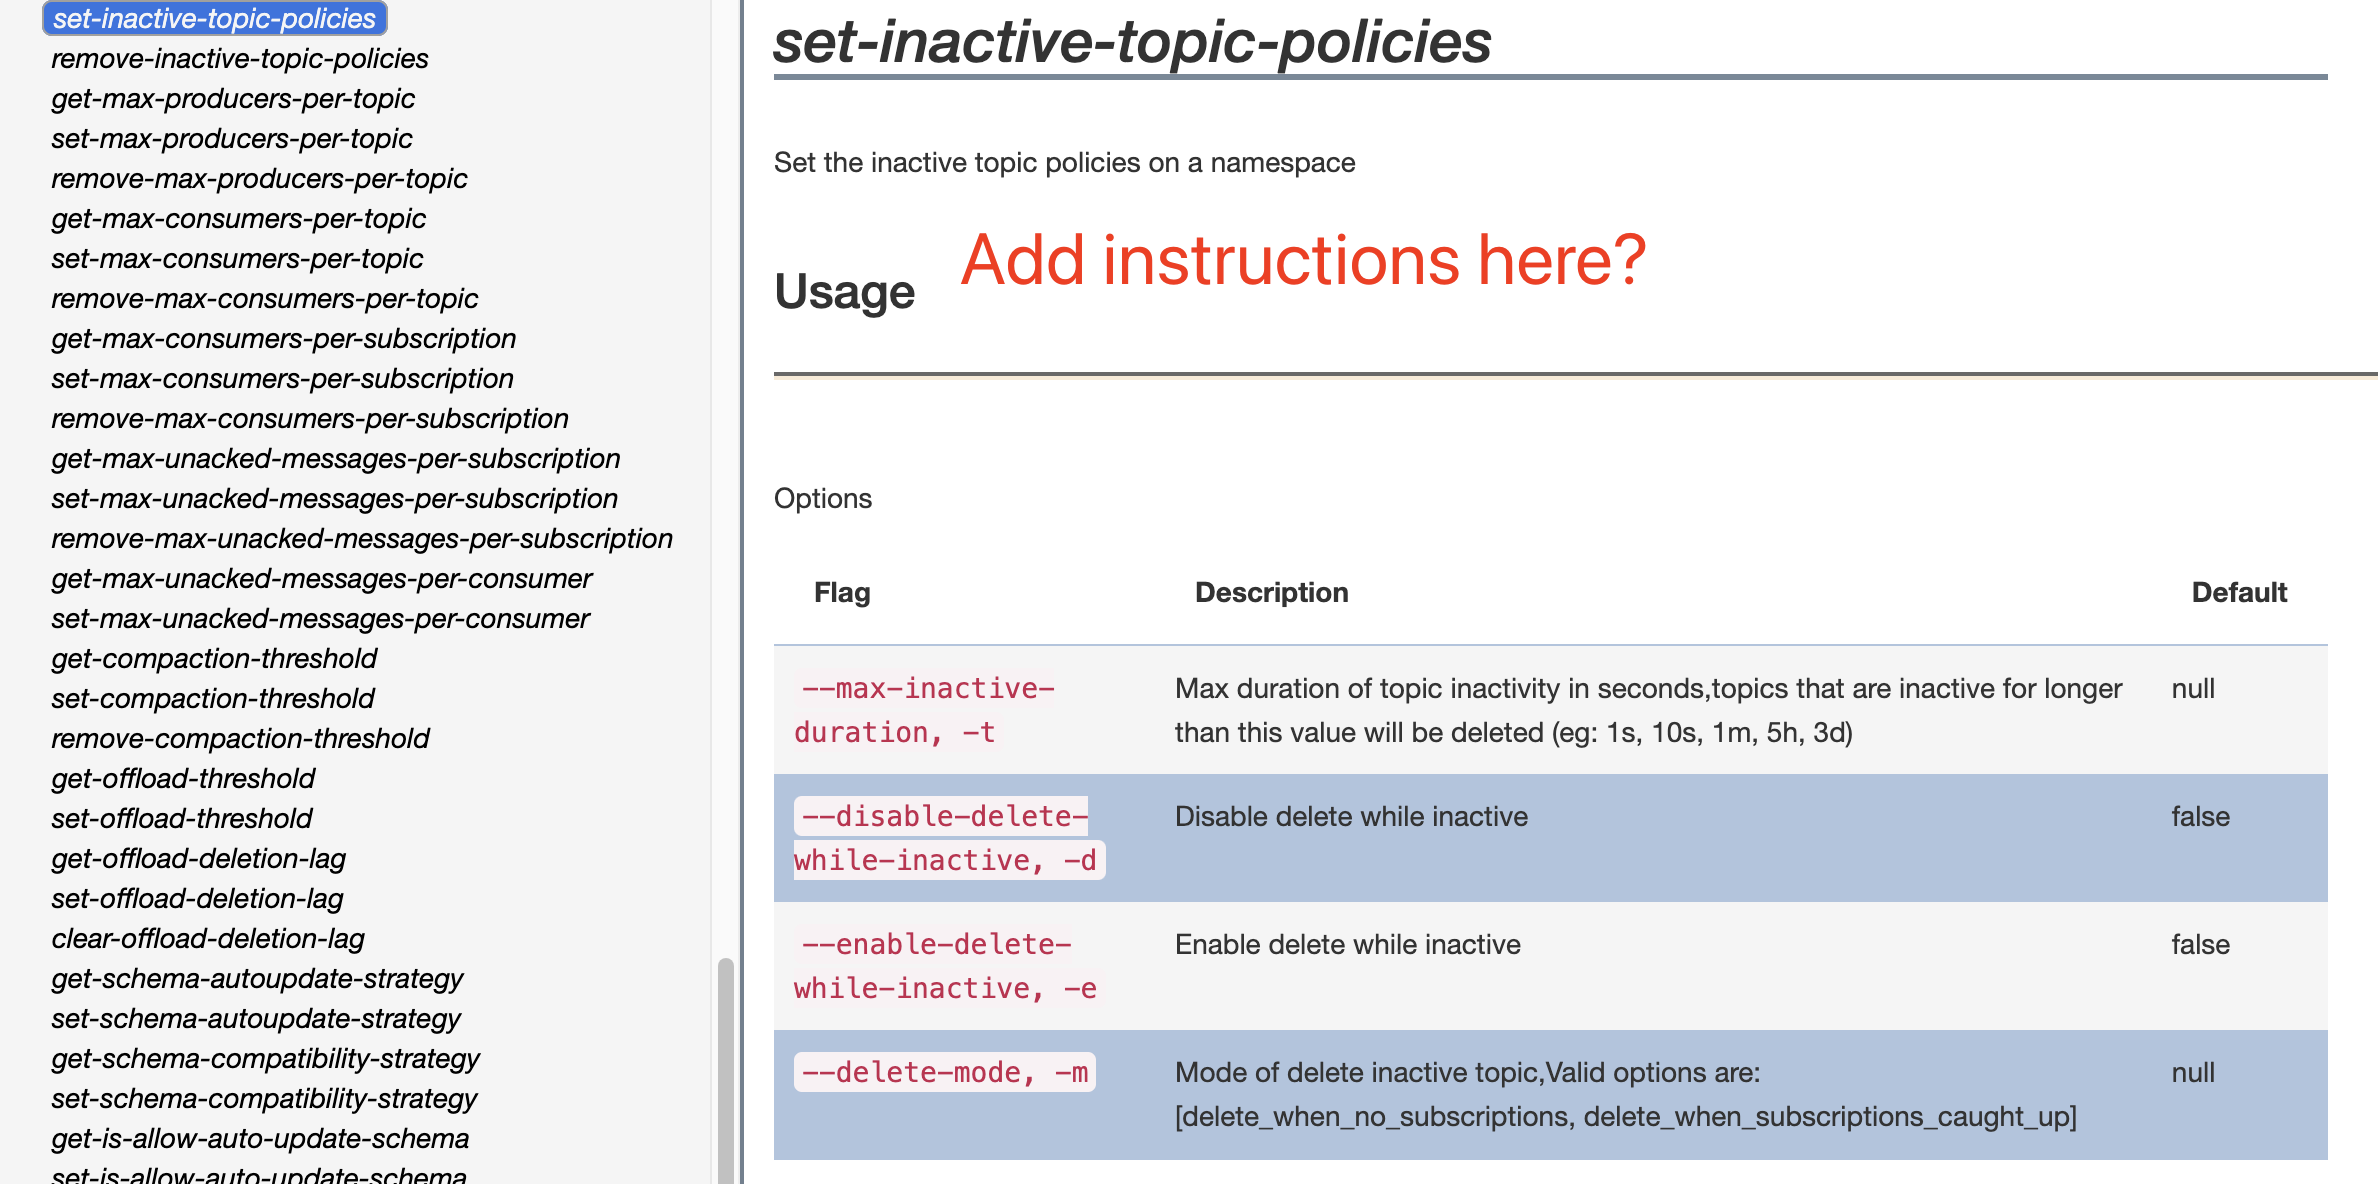The height and width of the screenshot is (1184, 2378).
Task: Click remove-compaction-threshold link
Action: [x=240, y=739]
